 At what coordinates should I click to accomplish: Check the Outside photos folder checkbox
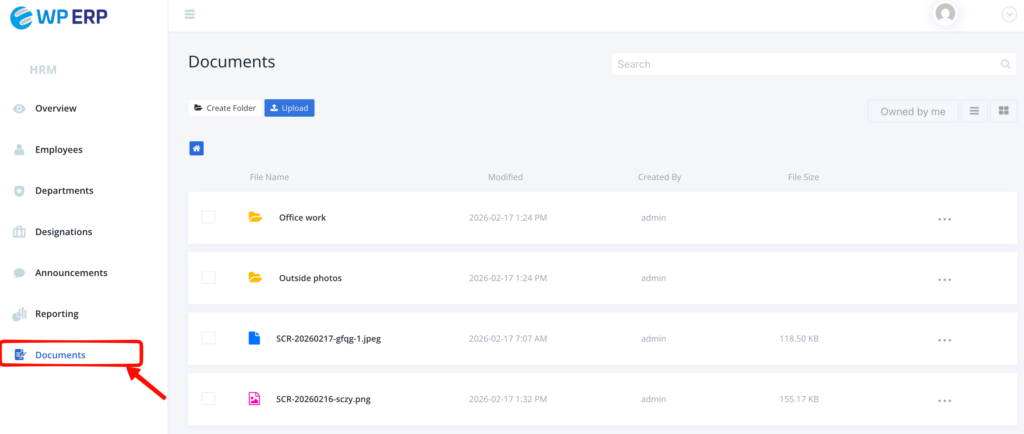click(x=208, y=278)
